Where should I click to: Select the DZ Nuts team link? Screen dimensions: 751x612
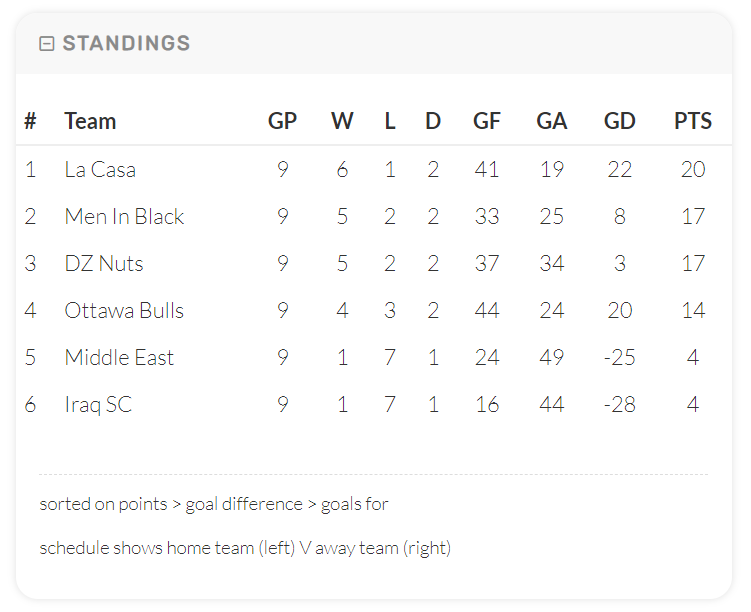pyautogui.click(x=104, y=264)
